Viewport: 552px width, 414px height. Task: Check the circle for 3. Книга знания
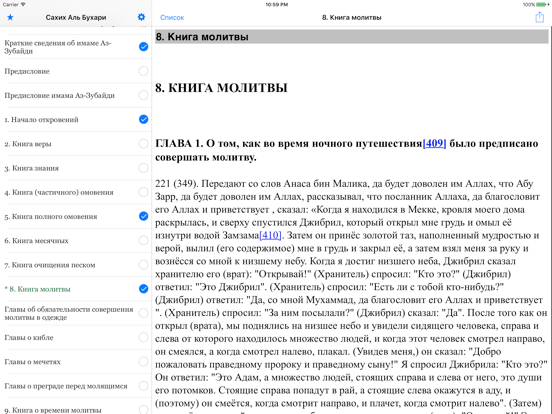coord(143,168)
